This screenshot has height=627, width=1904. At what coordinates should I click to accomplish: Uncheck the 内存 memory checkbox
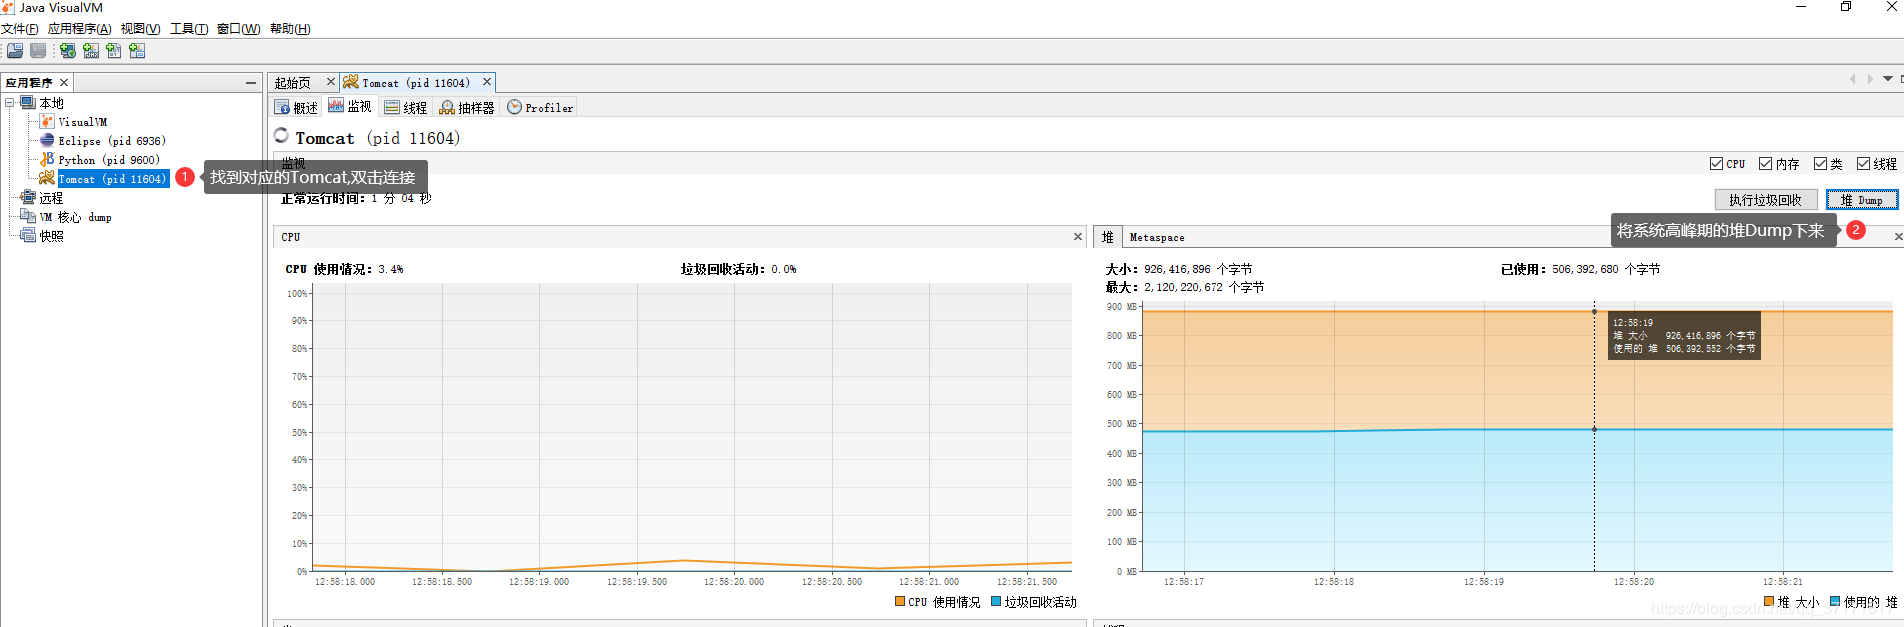point(1765,164)
